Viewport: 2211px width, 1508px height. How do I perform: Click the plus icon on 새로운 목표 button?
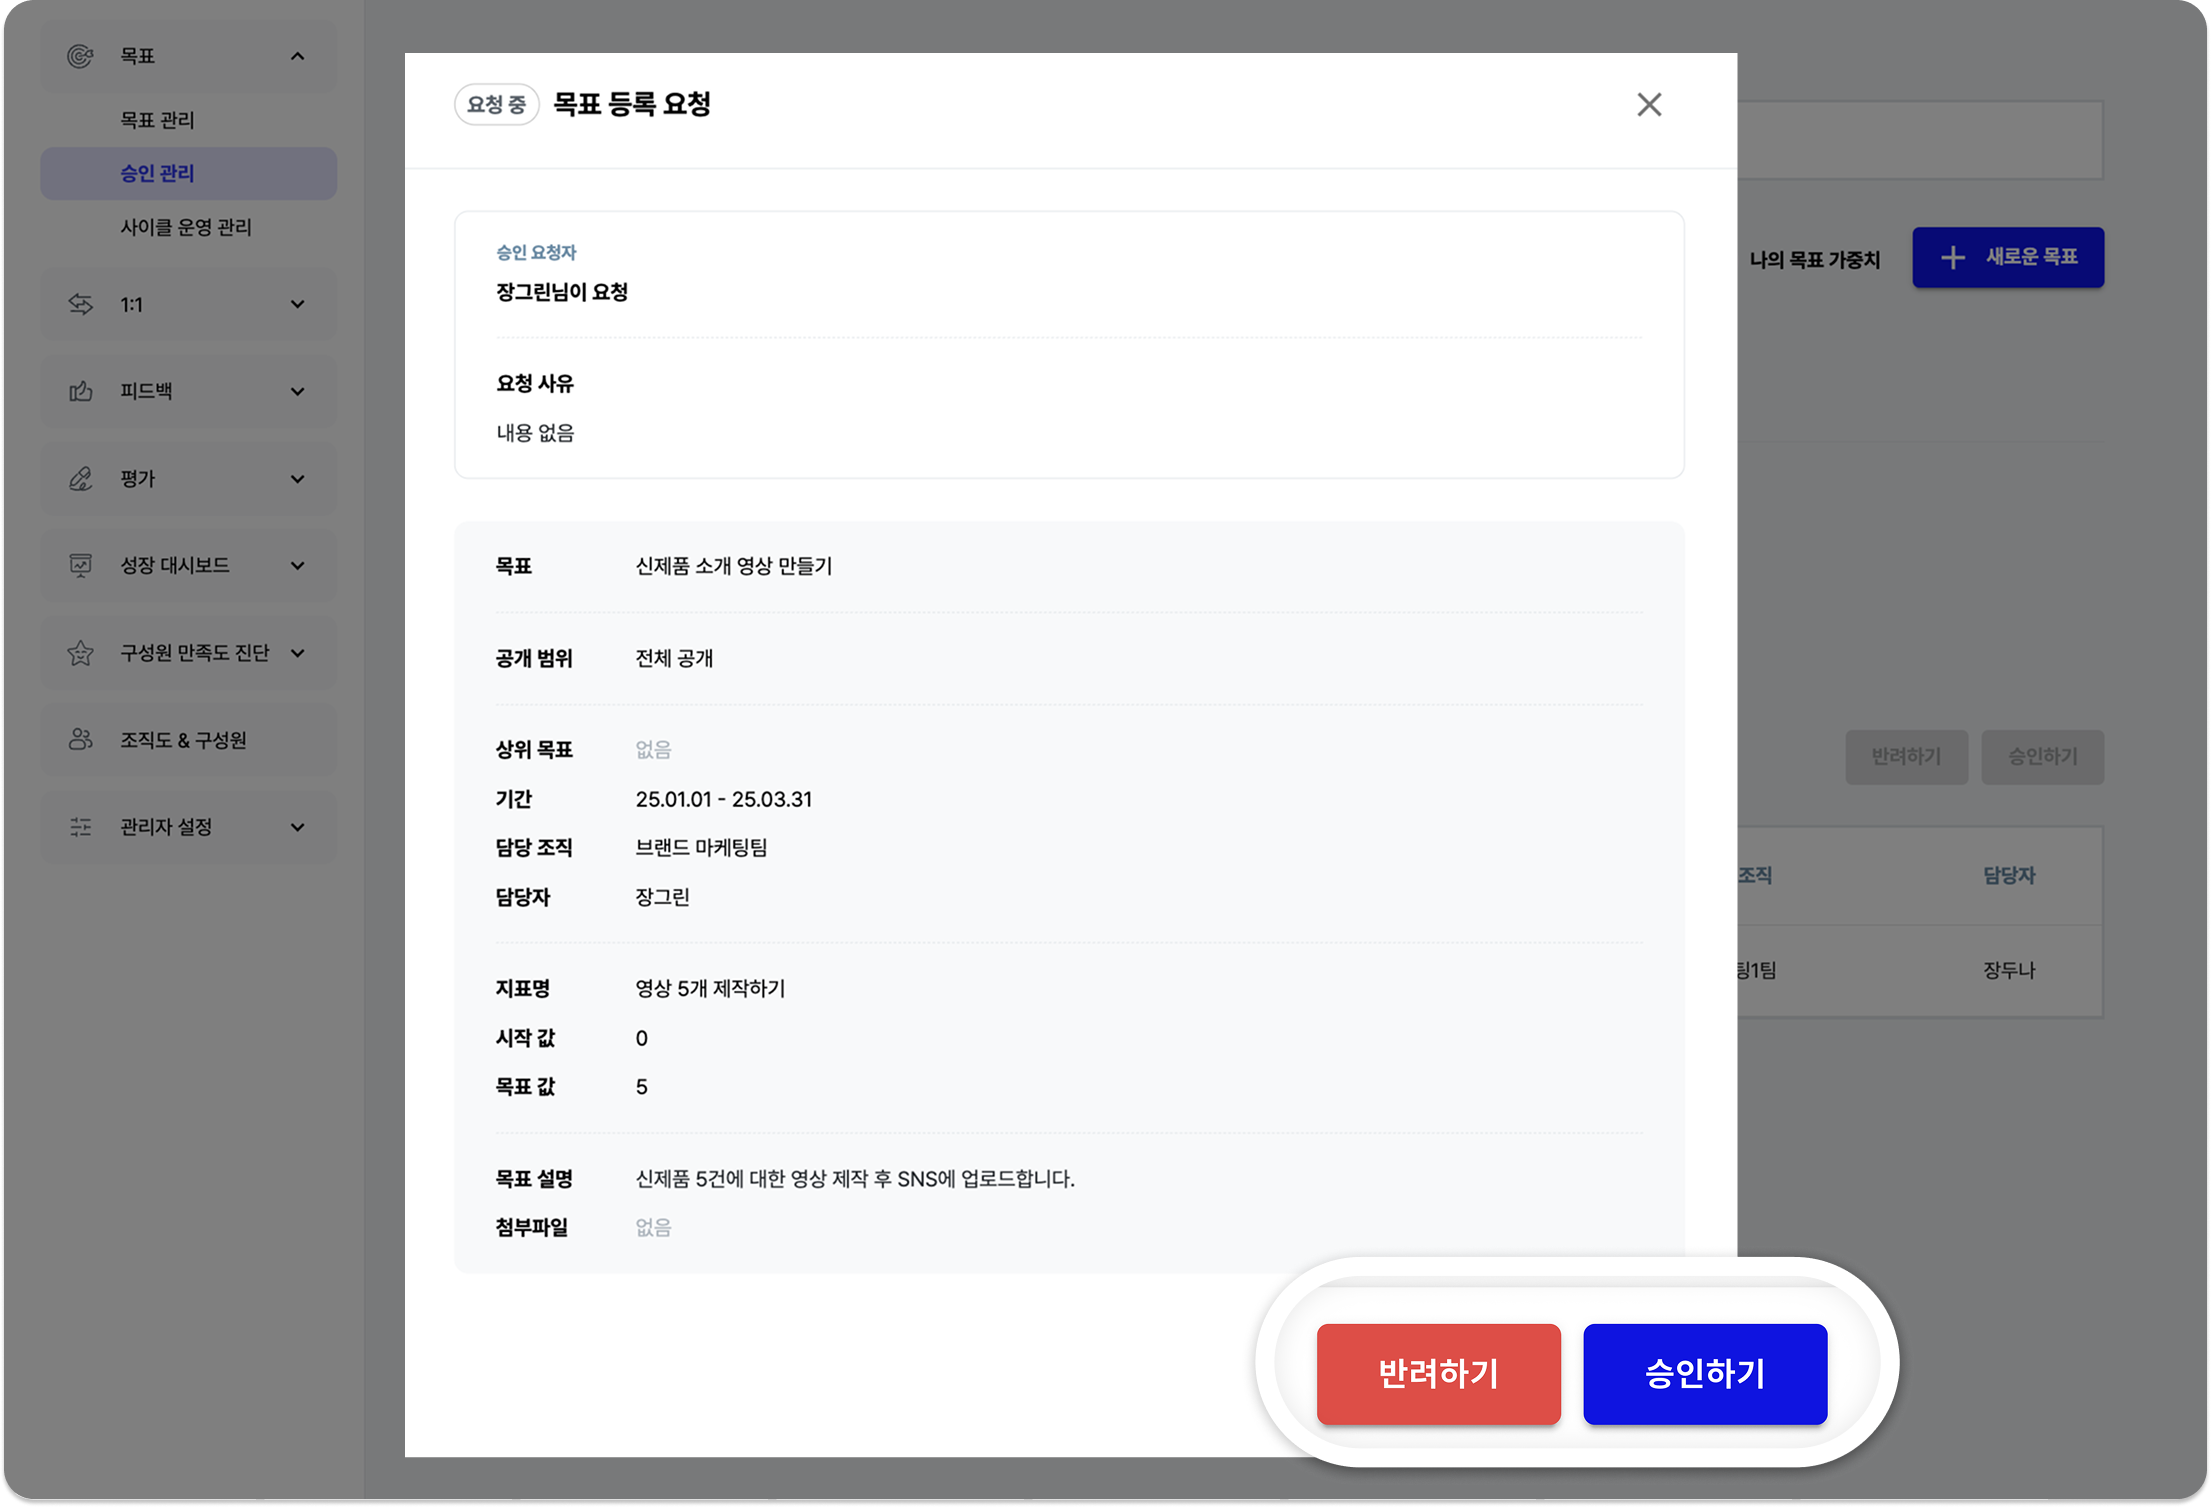tap(1950, 257)
